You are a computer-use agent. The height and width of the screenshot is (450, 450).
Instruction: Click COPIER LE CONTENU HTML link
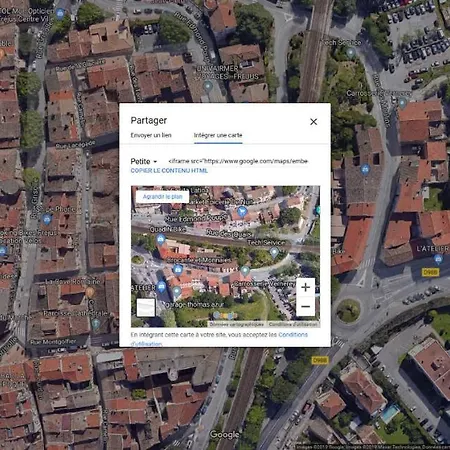click(169, 171)
